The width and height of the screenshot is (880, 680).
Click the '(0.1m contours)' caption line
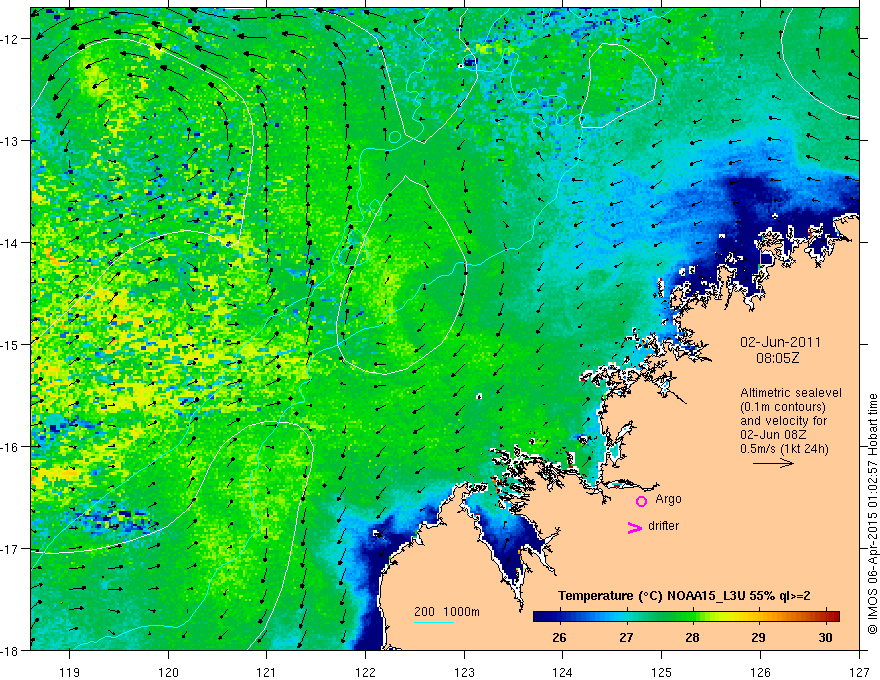coord(783,407)
